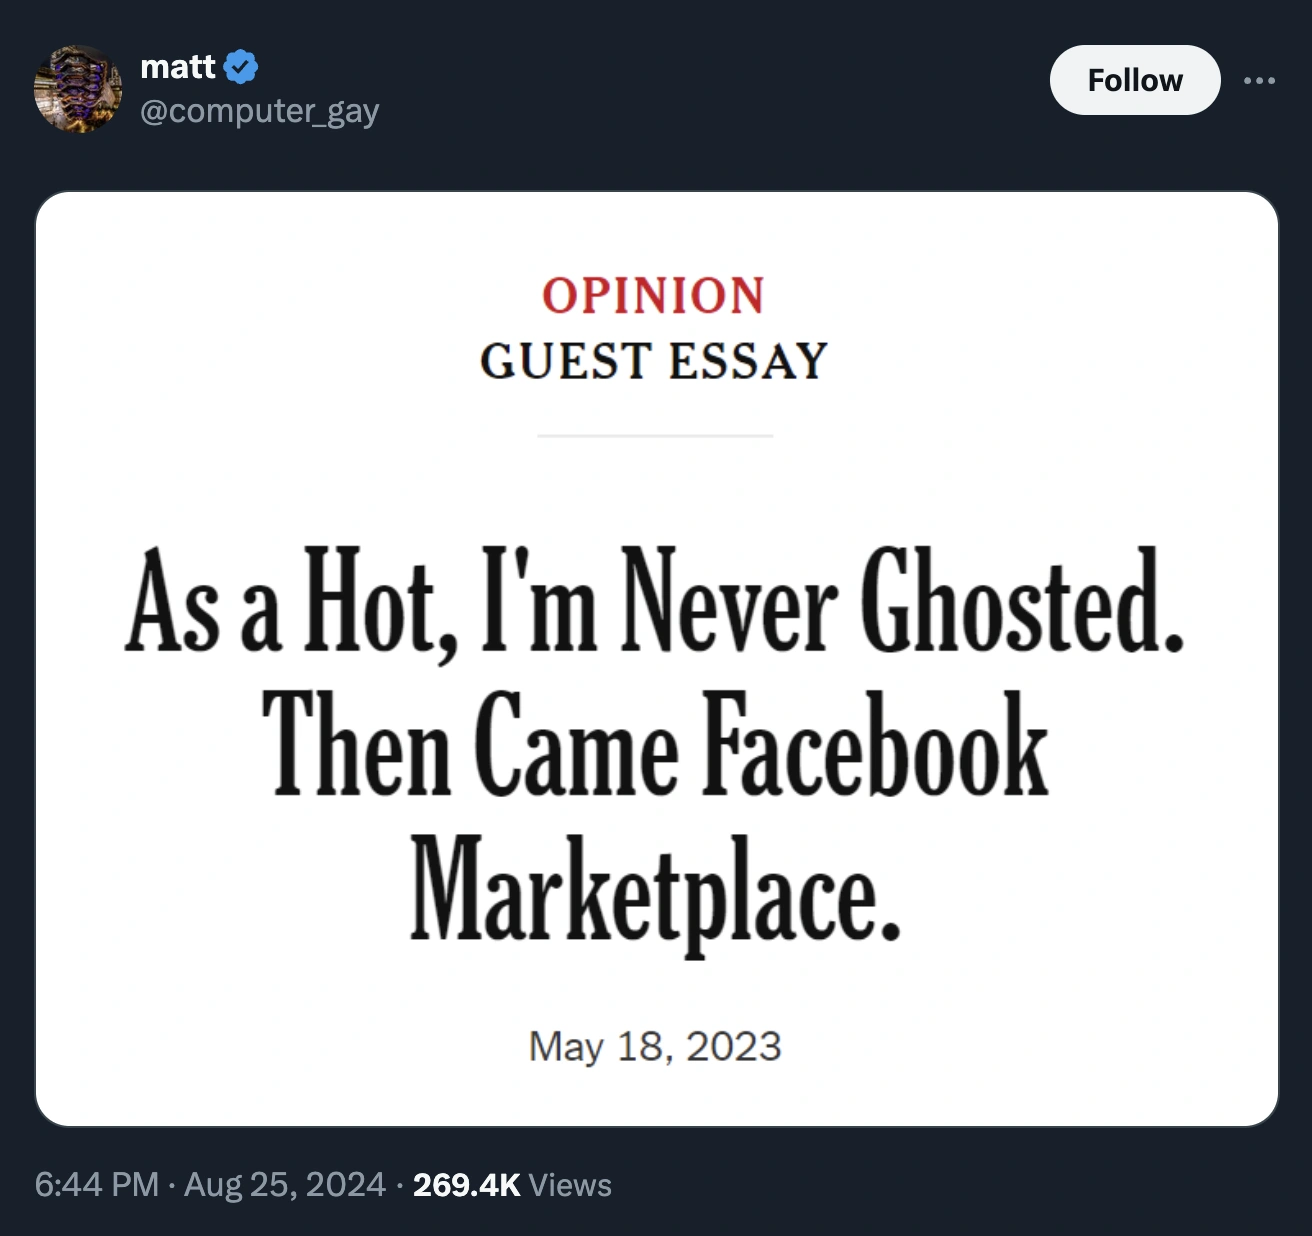Screen dimensions: 1312x1236
Task: Click the article date May 18, 2023
Action: click(x=655, y=1047)
